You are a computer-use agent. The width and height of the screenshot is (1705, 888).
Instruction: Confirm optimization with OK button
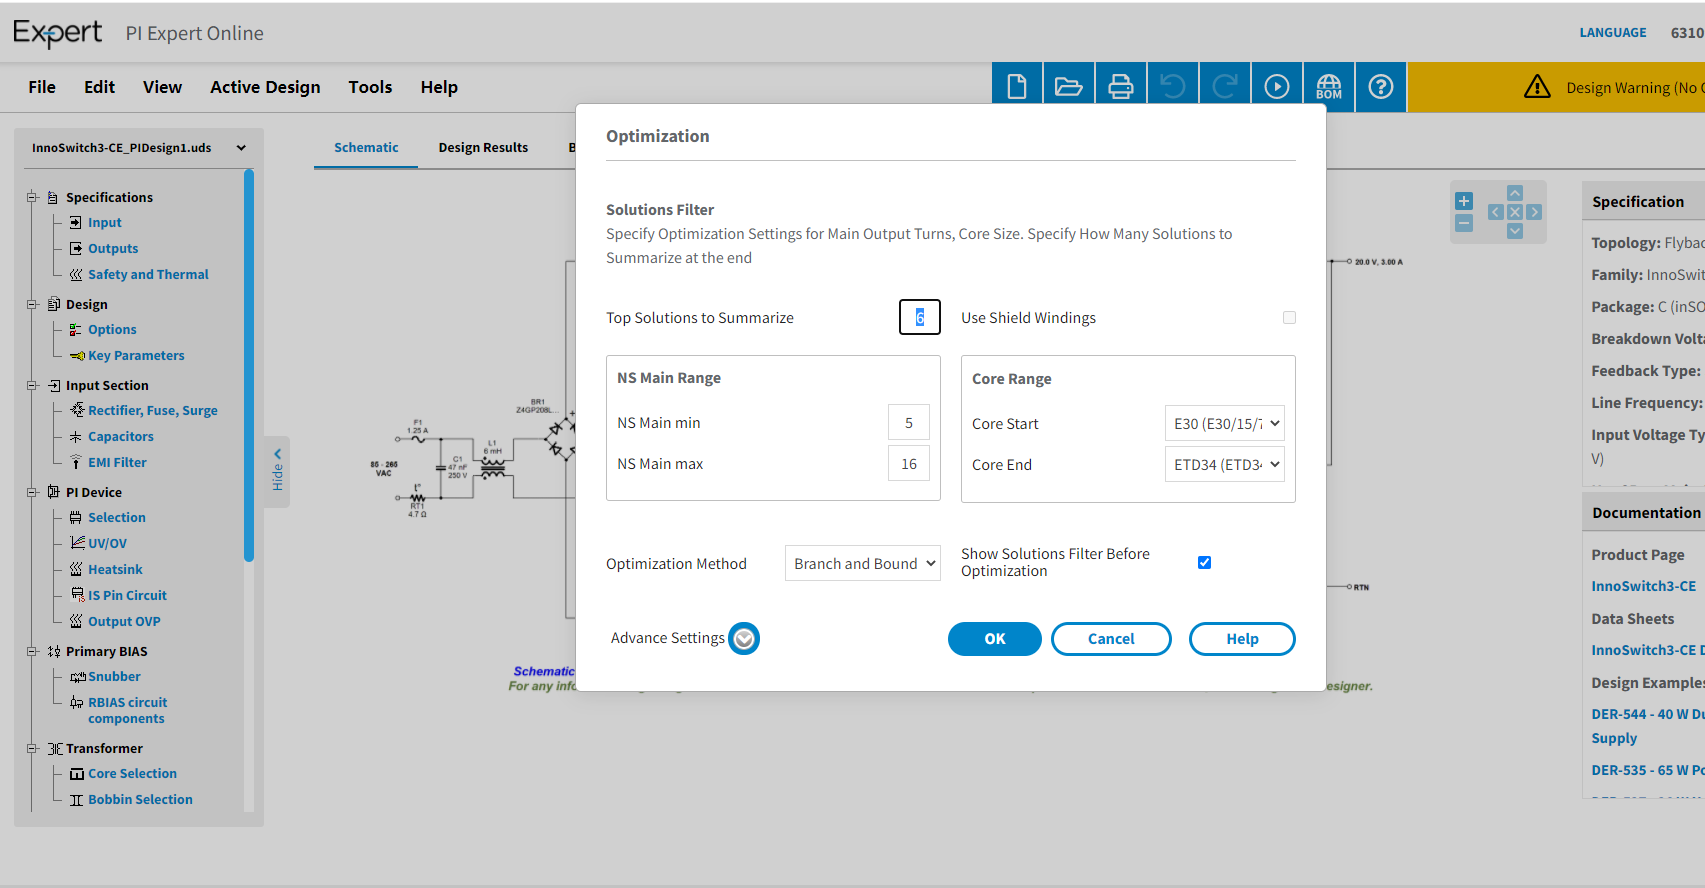point(995,639)
